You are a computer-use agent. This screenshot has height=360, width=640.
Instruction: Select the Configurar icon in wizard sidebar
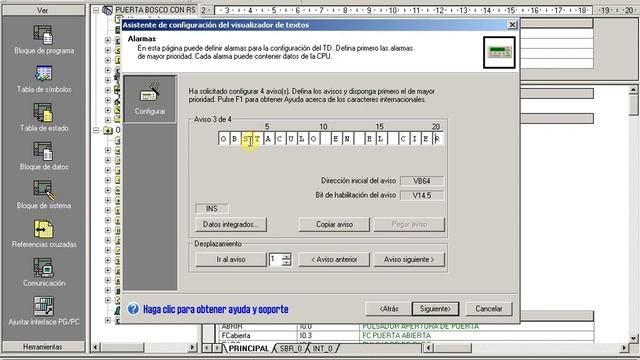click(150, 98)
